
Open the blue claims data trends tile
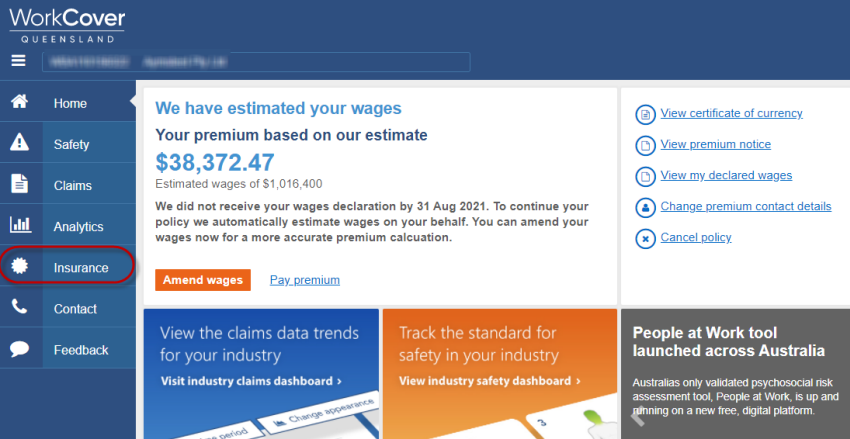[x=261, y=374]
